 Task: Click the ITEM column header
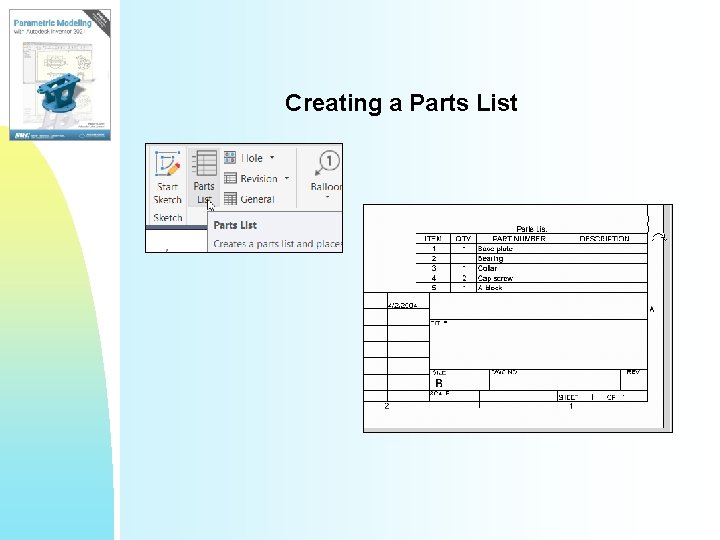[433, 238]
